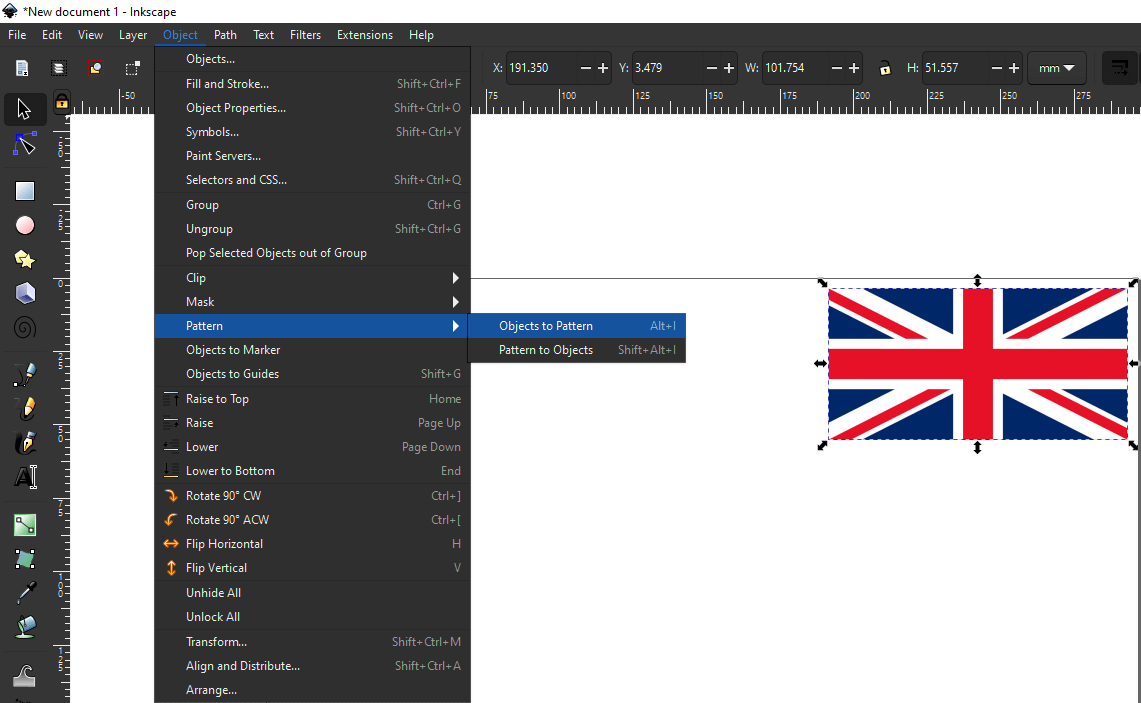Screen dimensions: 1141x703
Task: Select Objects to Marker entry
Action: (313, 350)
